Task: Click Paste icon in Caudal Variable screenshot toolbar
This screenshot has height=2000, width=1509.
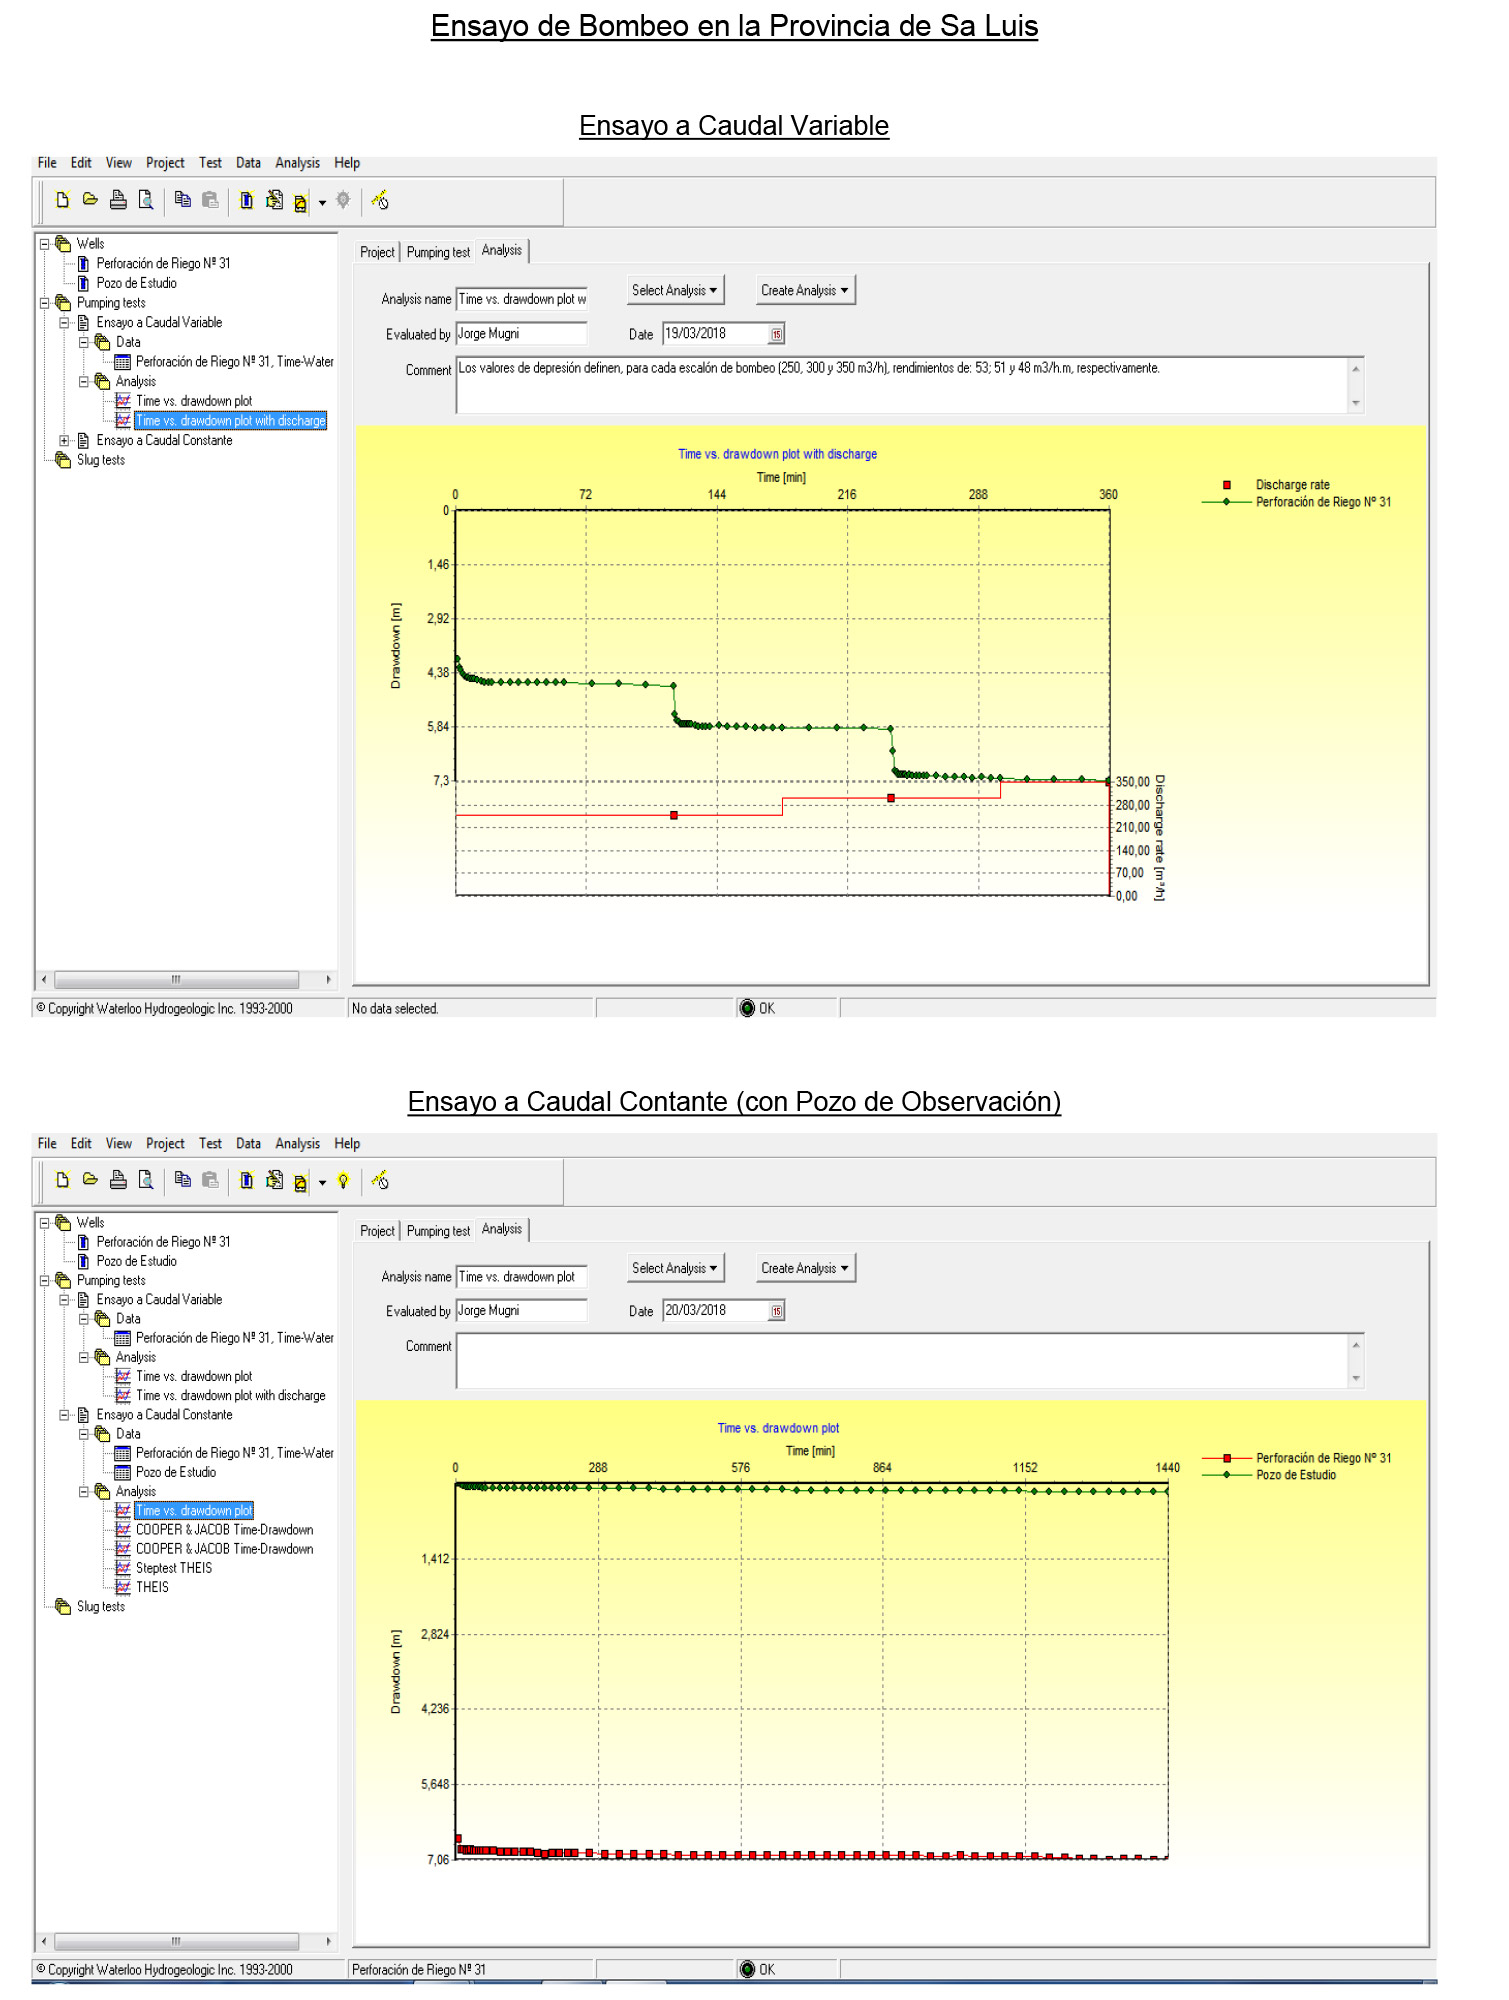Action: pyautogui.click(x=210, y=200)
